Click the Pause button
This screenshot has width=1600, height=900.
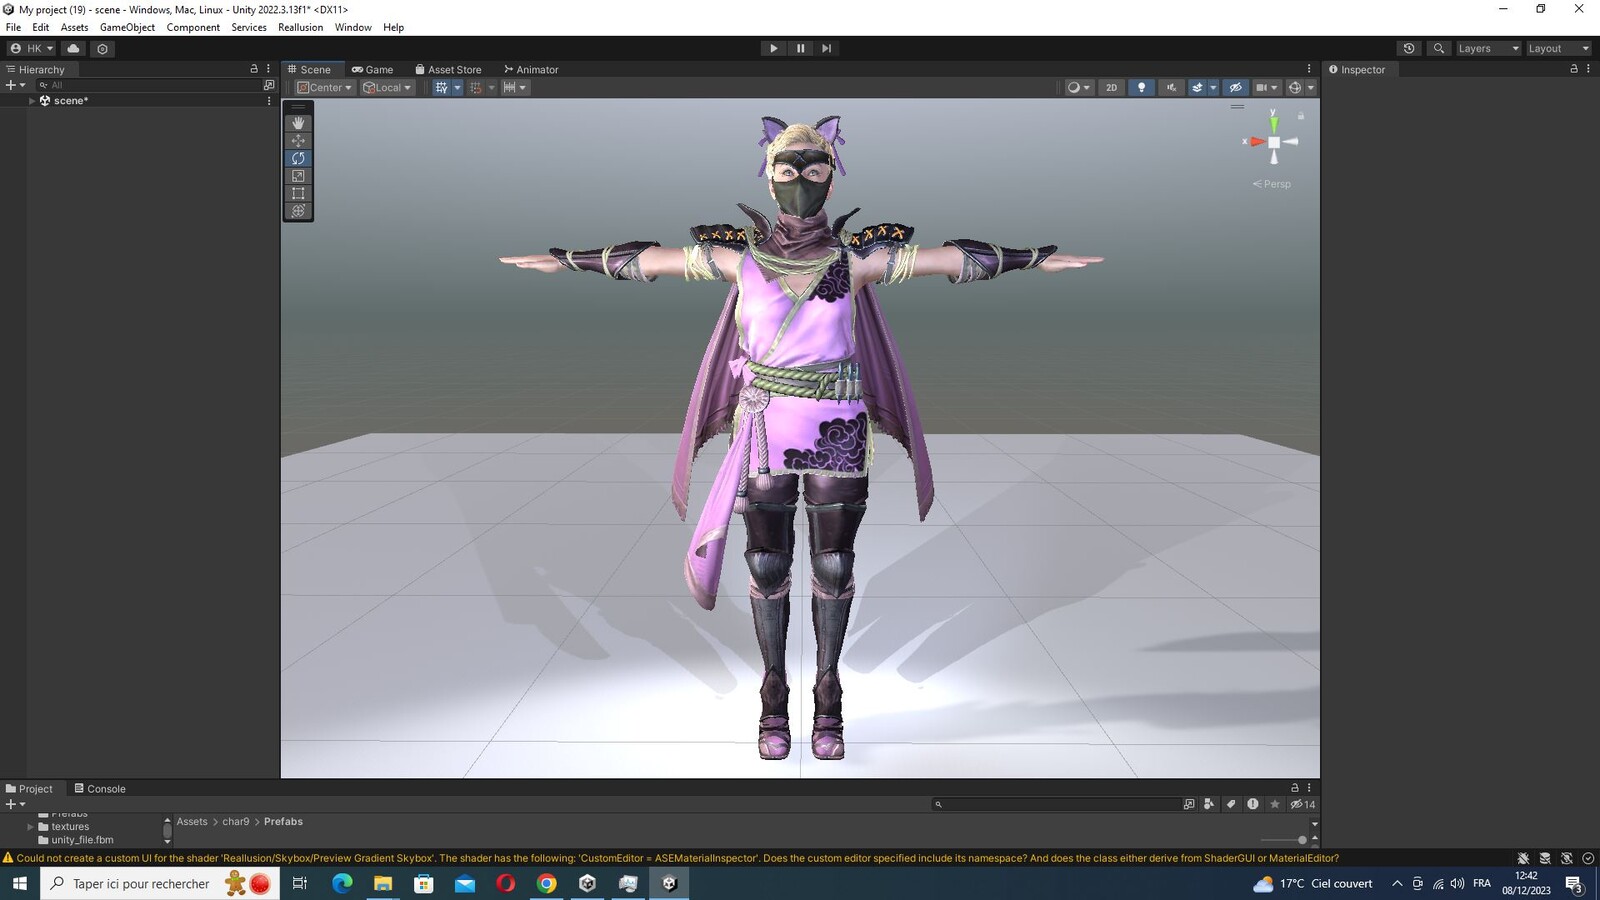[x=800, y=48]
